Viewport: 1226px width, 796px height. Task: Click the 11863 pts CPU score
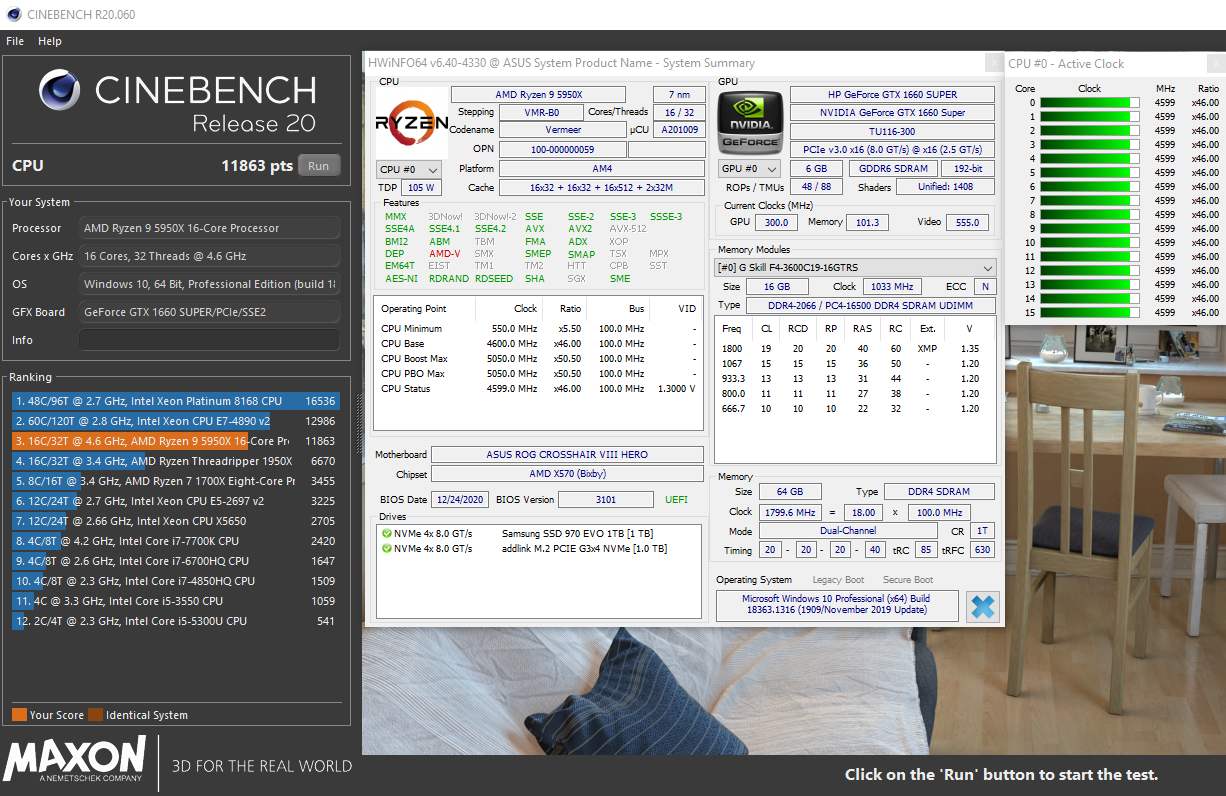(257, 166)
